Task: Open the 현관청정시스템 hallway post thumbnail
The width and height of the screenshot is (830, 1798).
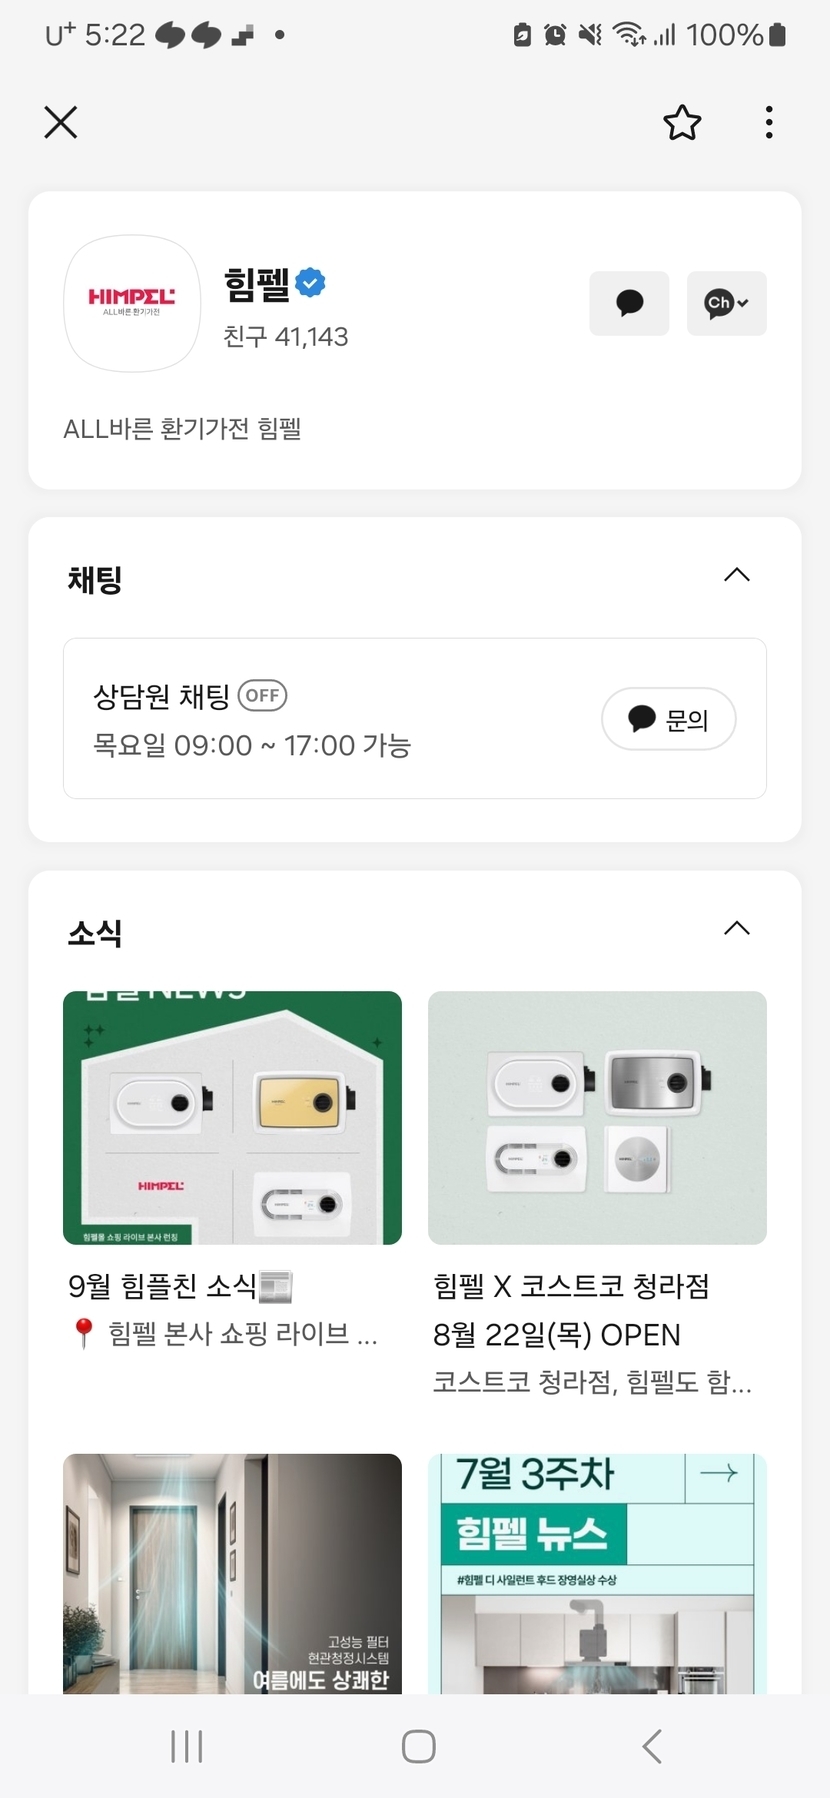Action: (x=232, y=1573)
